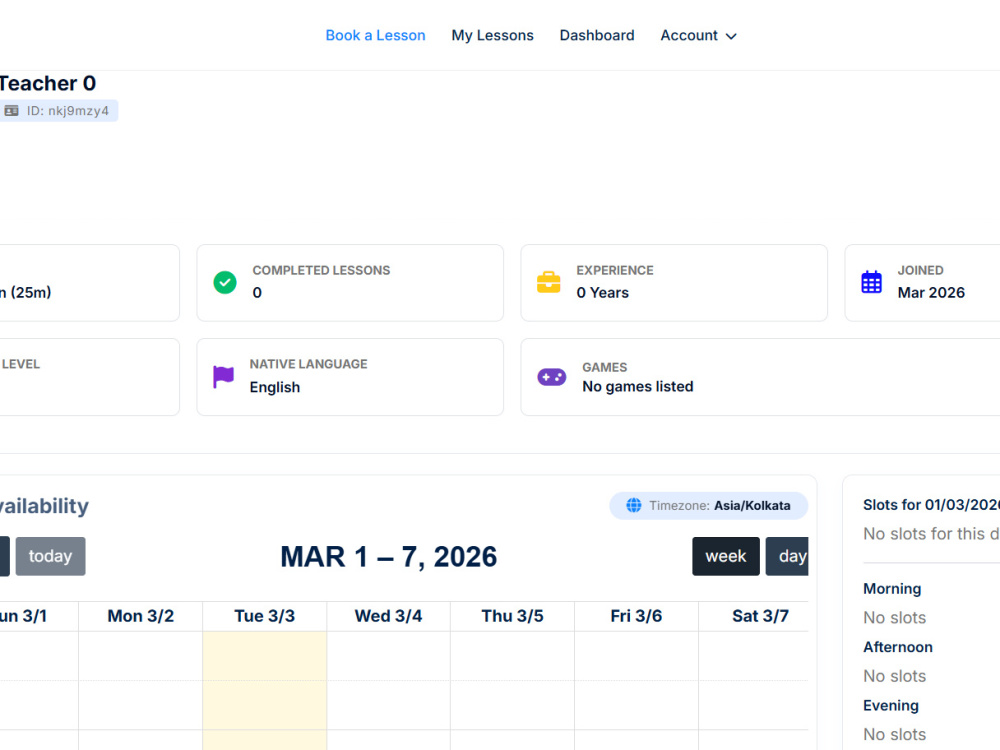Select the Mon 3/2 column header
The height and width of the screenshot is (750, 1000).
point(140,616)
